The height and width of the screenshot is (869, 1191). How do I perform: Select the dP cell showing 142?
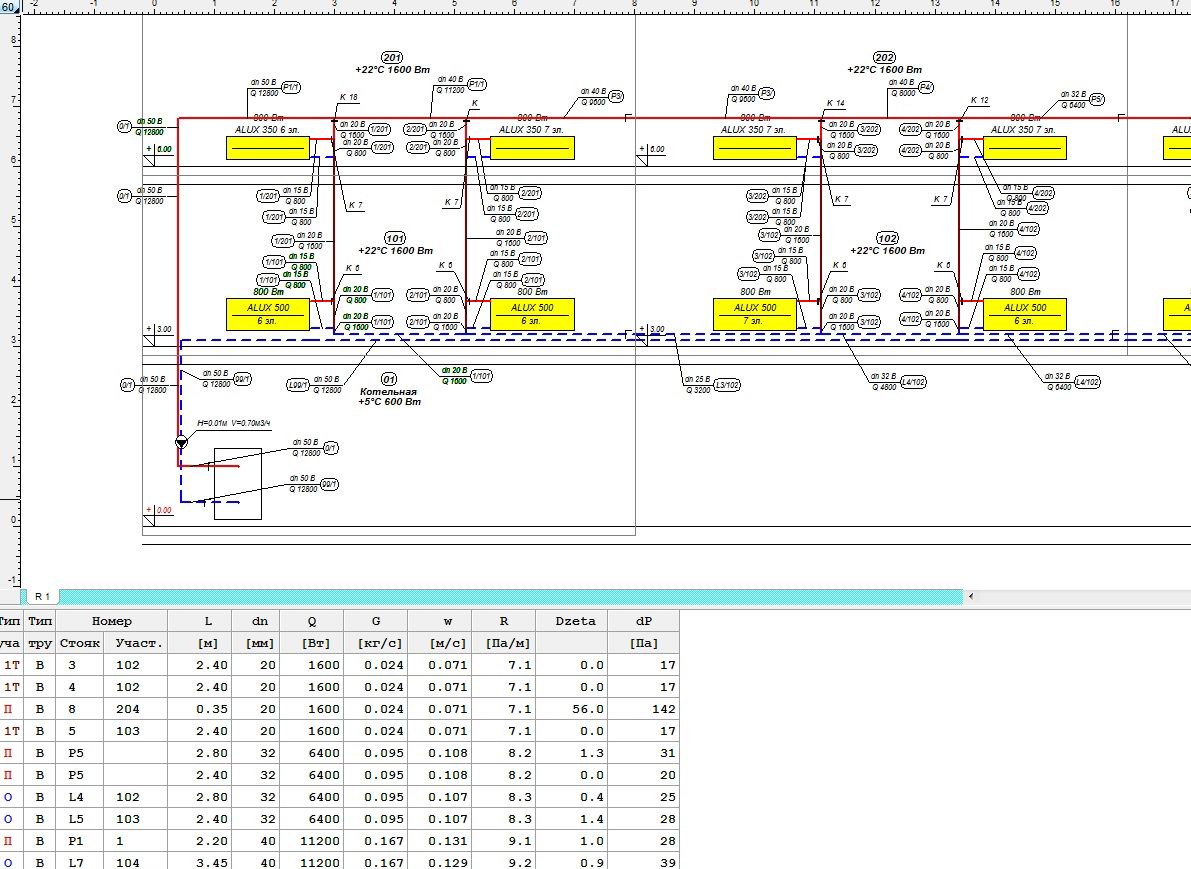tap(645, 709)
